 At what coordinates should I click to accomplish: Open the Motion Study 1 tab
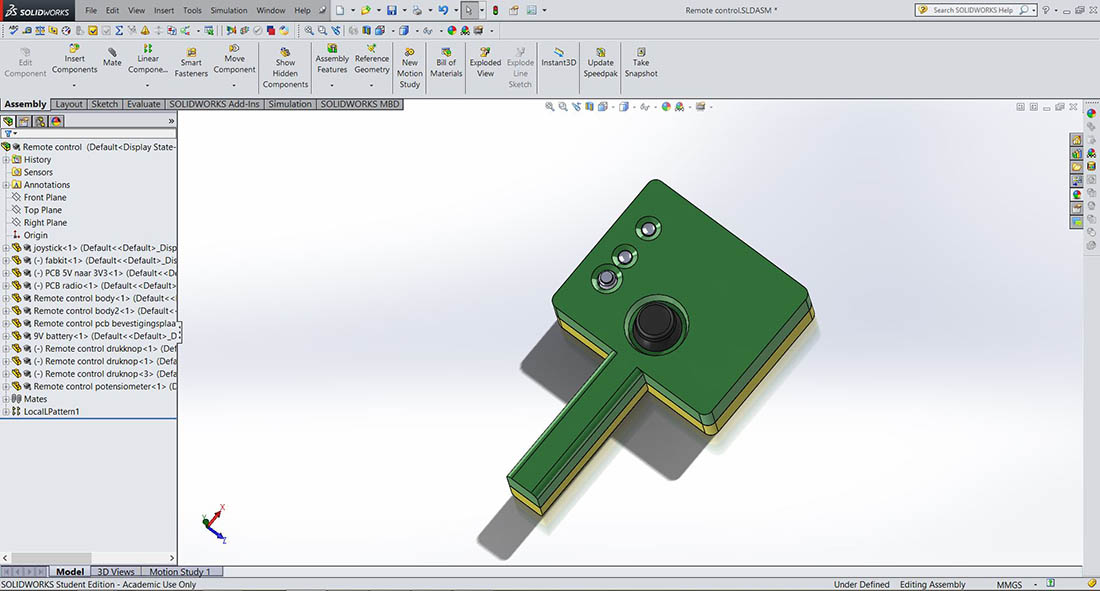[180, 571]
